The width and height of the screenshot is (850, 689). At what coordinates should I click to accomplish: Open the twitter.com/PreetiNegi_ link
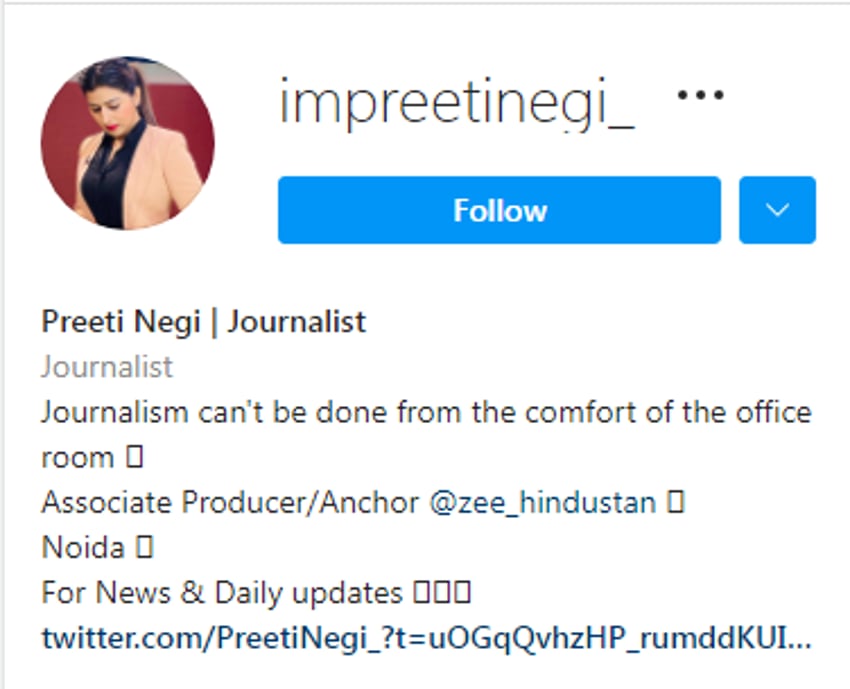click(430, 637)
